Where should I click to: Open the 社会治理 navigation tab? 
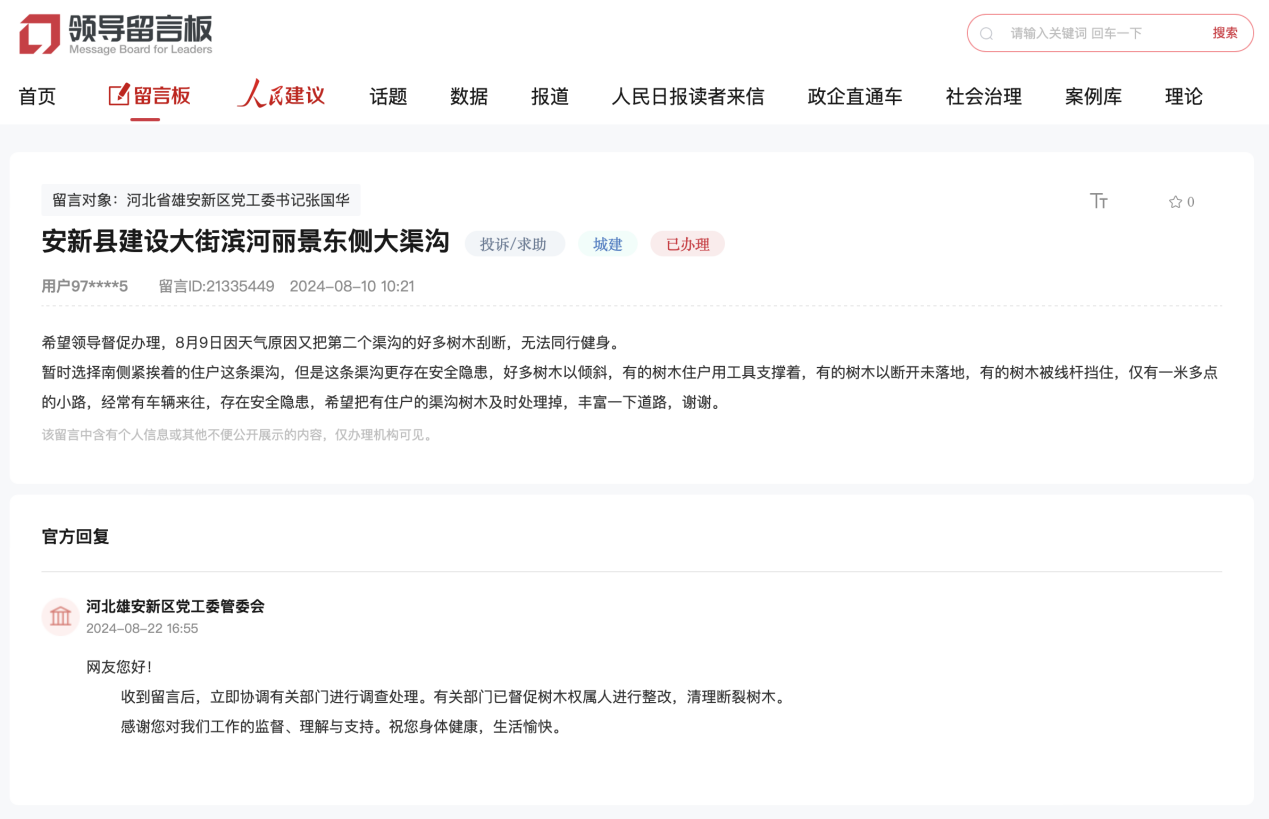point(984,97)
